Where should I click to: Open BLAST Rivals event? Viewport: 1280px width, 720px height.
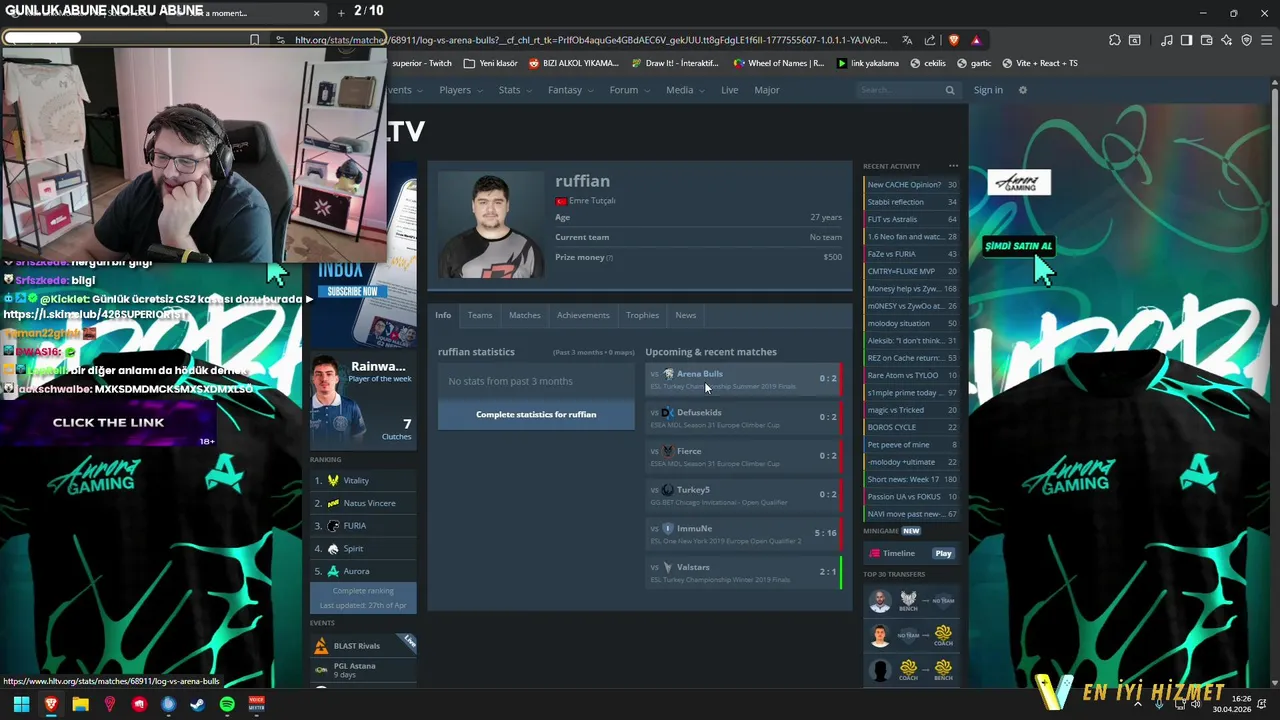tap(363, 646)
